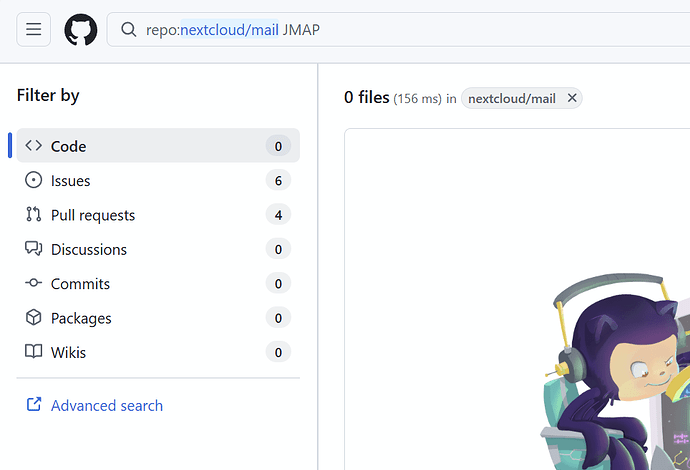Image resolution: width=690 pixels, height=470 pixels.
Task: Filter results by Issues
Action: (158, 180)
